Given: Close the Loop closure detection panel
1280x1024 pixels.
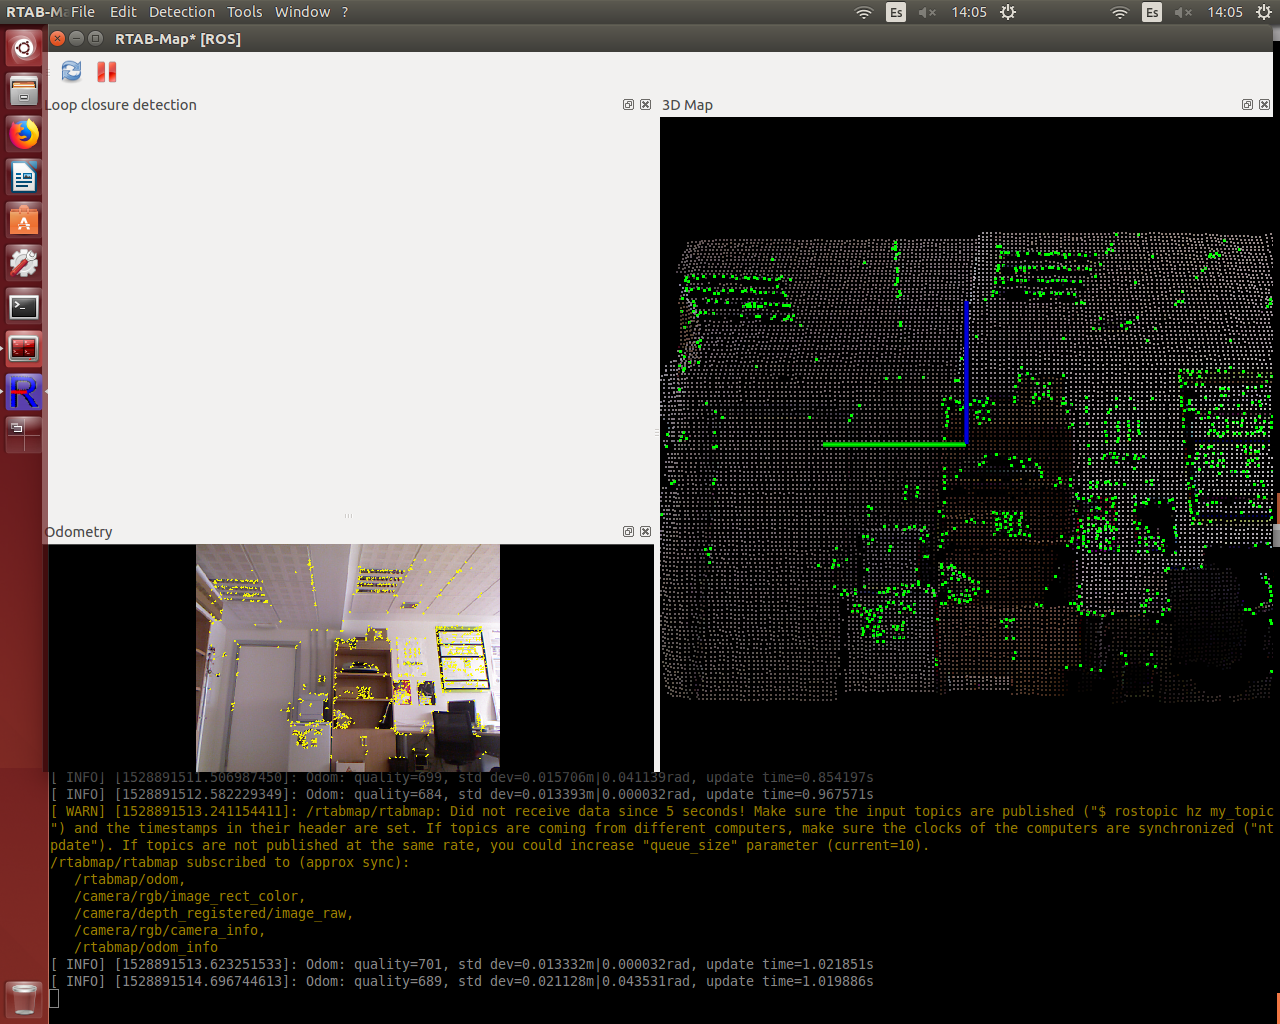Looking at the screenshot, I should 645,105.
